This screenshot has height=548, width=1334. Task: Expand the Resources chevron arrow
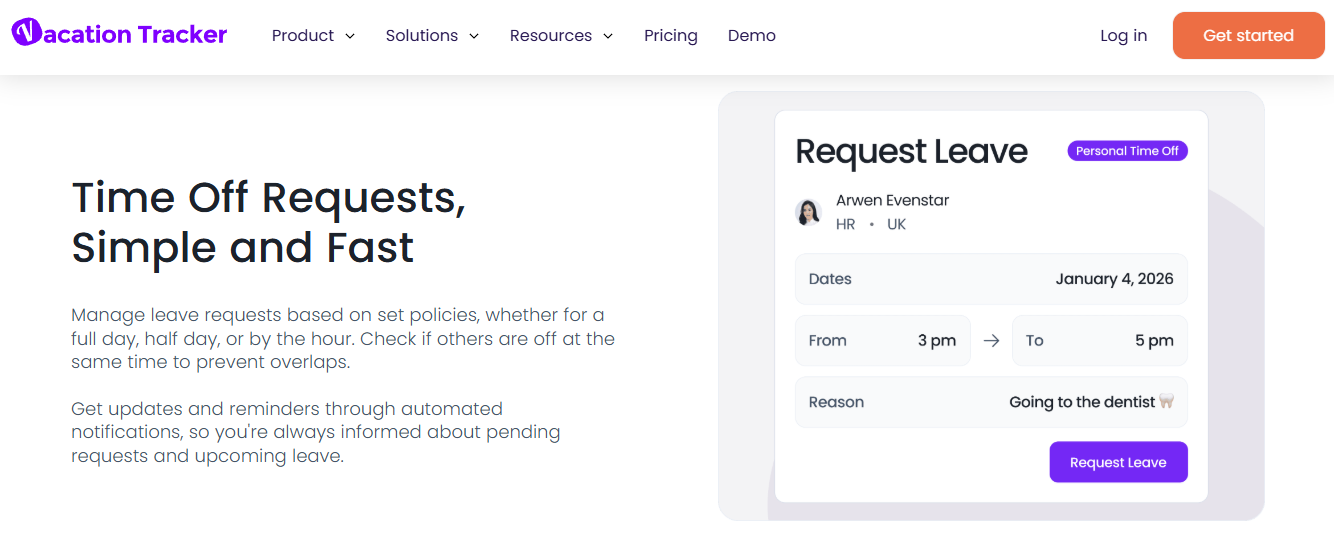tap(608, 36)
